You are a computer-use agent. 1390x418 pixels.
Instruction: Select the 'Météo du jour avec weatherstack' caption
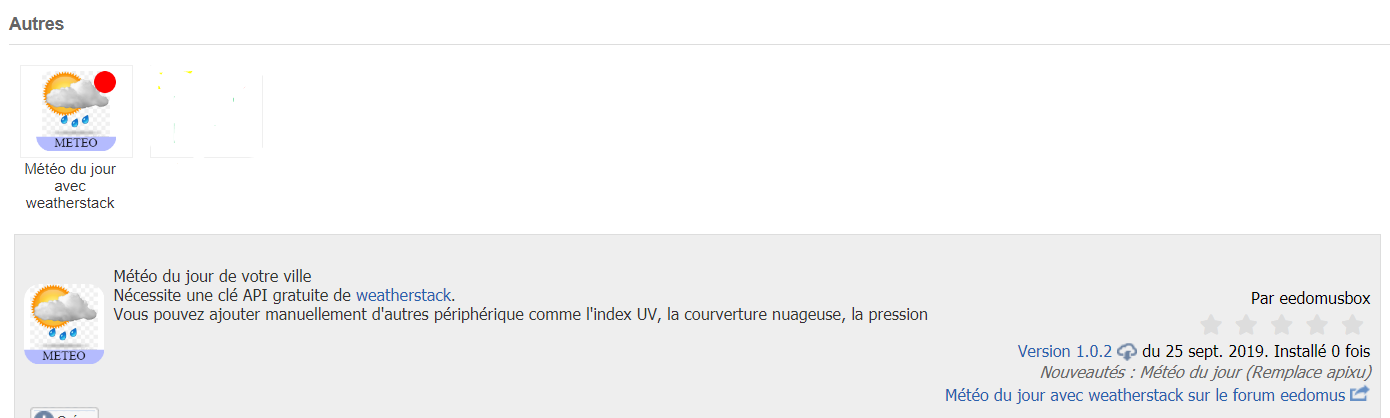(70, 186)
